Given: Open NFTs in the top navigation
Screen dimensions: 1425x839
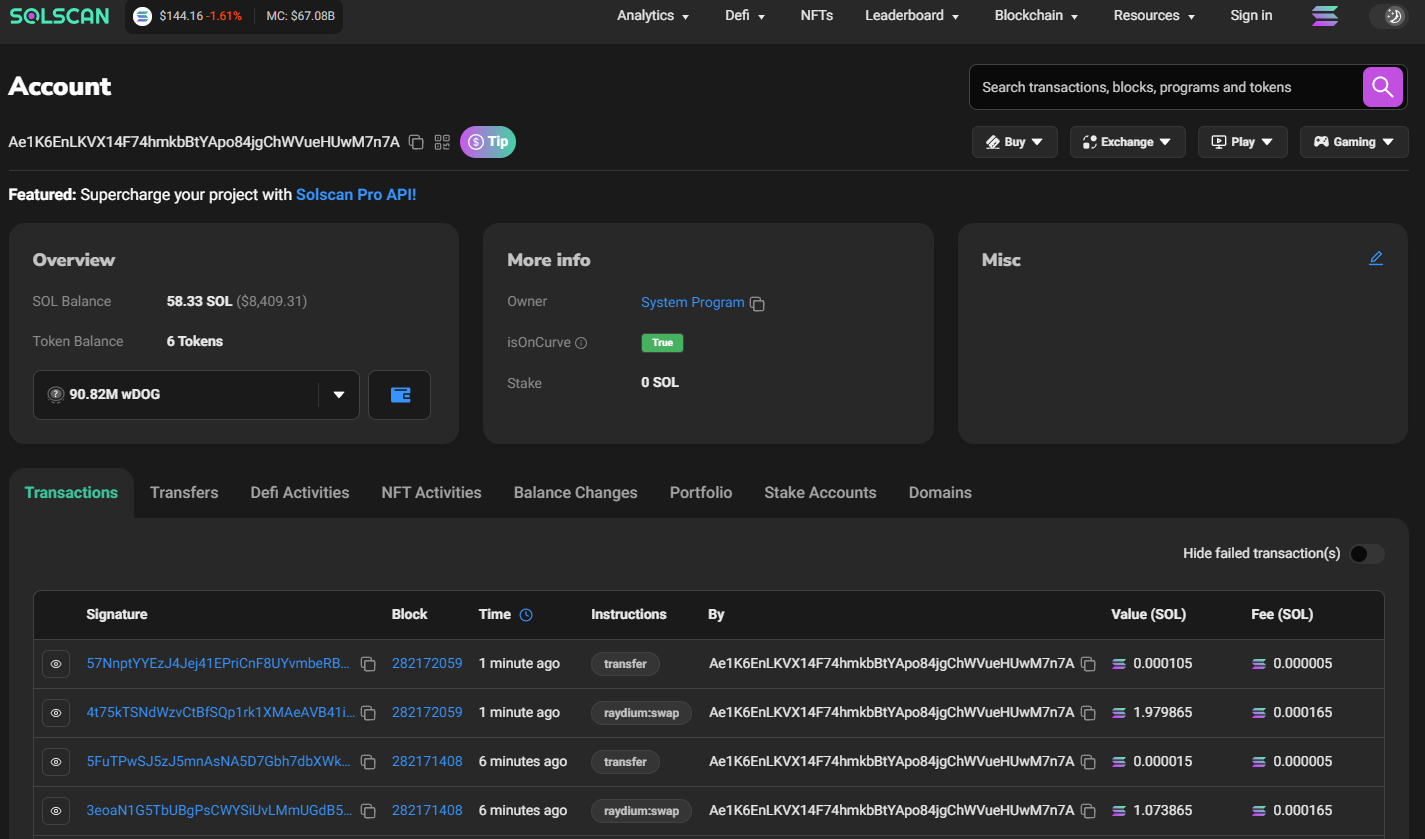Looking at the screenshot, I should pos(817,16).
